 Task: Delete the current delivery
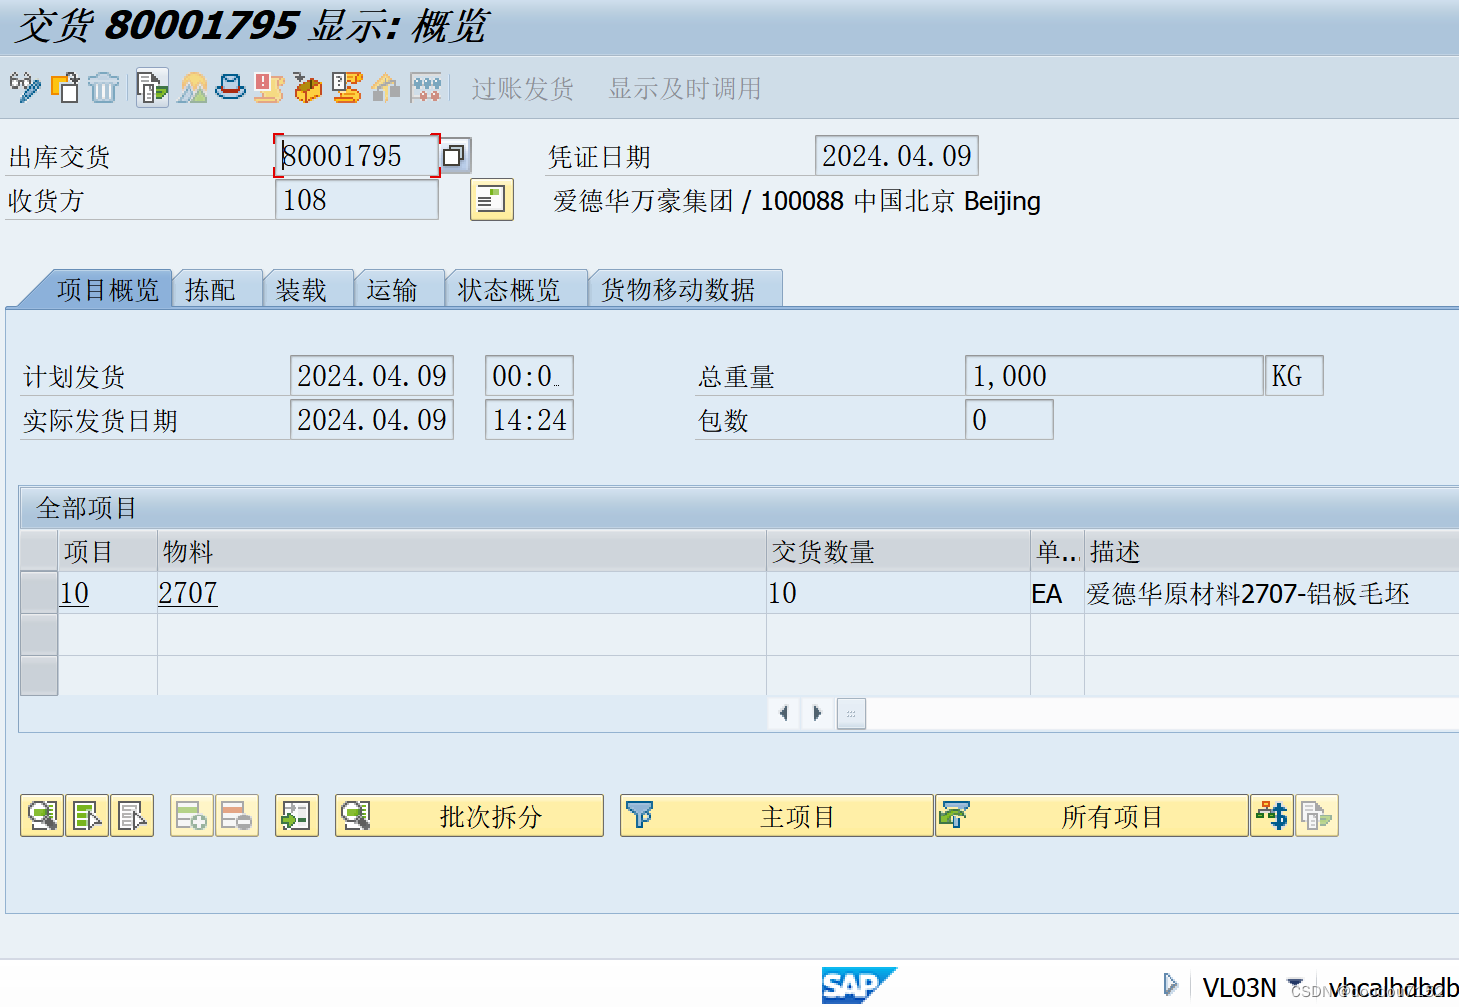tap(104, 88)
